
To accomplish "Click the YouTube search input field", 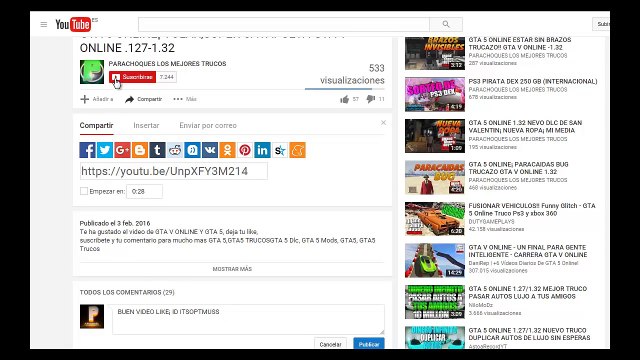I will pos(284,24).
